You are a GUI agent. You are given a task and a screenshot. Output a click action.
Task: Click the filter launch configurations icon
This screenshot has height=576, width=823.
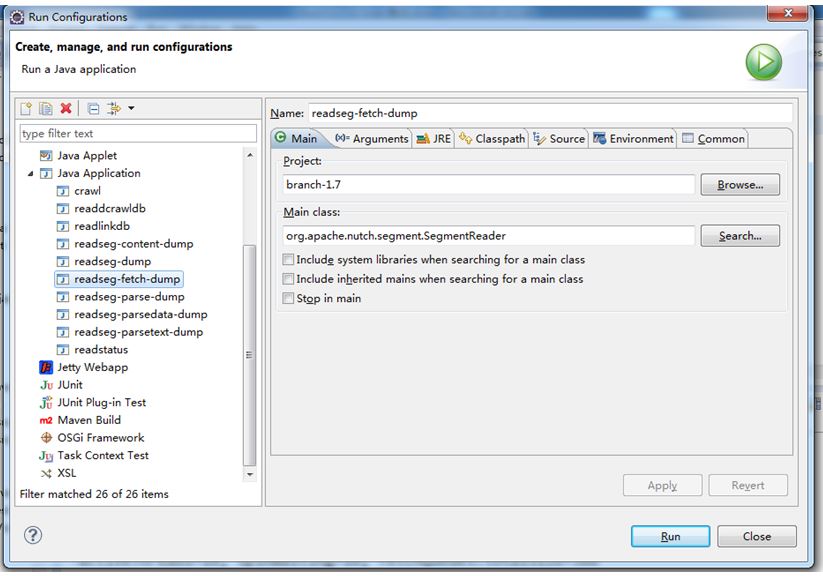pyautogui.click(x=113, y=108)
